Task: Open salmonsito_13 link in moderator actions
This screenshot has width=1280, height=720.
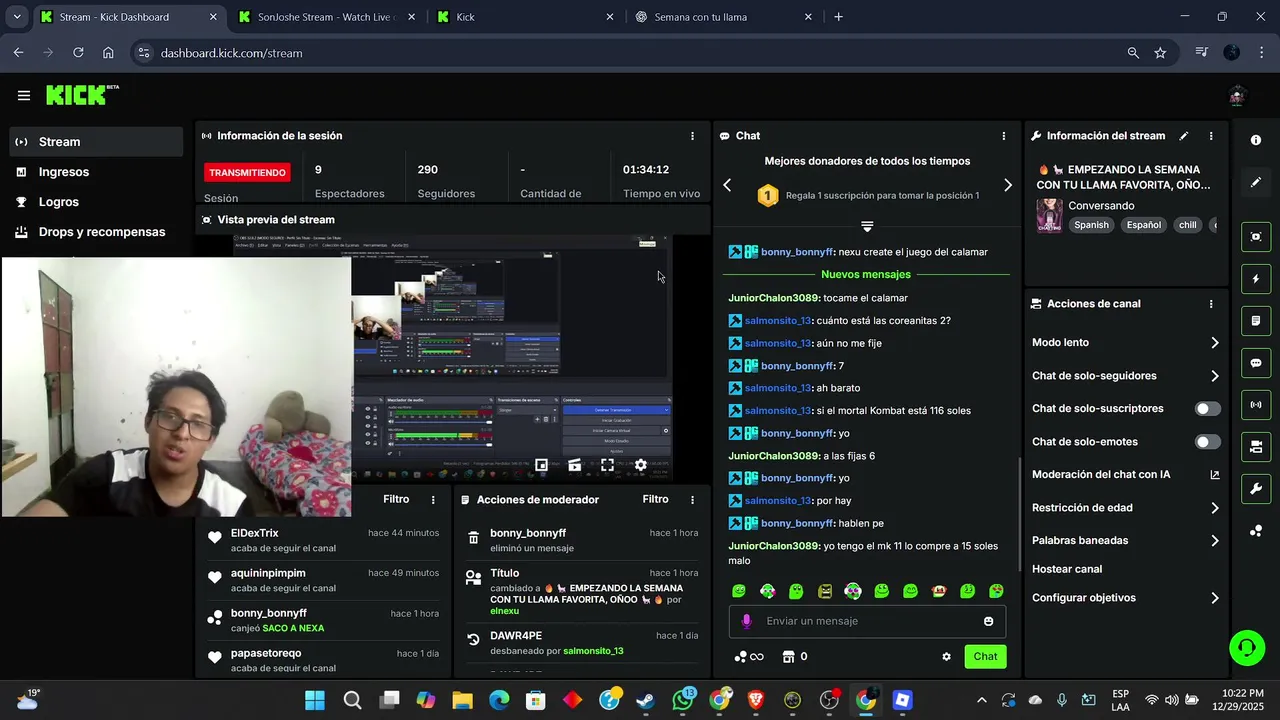Action: (593, 651)
